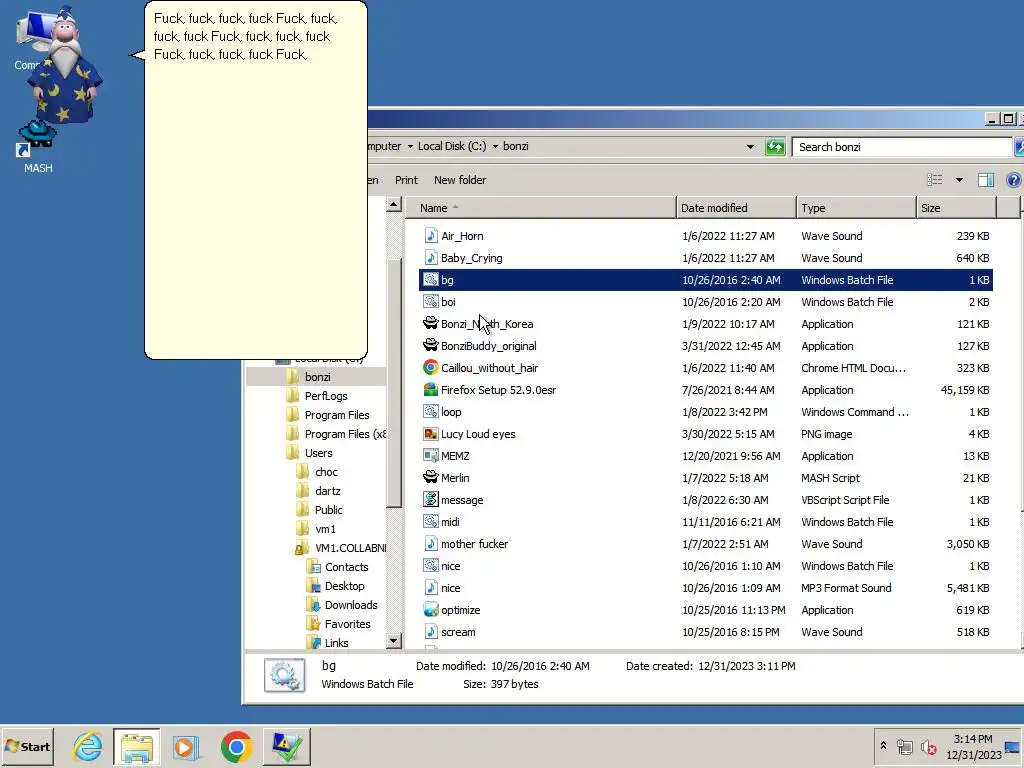
Task: Click the MASH desktop shortcut icon
Action: click(37, 138)
